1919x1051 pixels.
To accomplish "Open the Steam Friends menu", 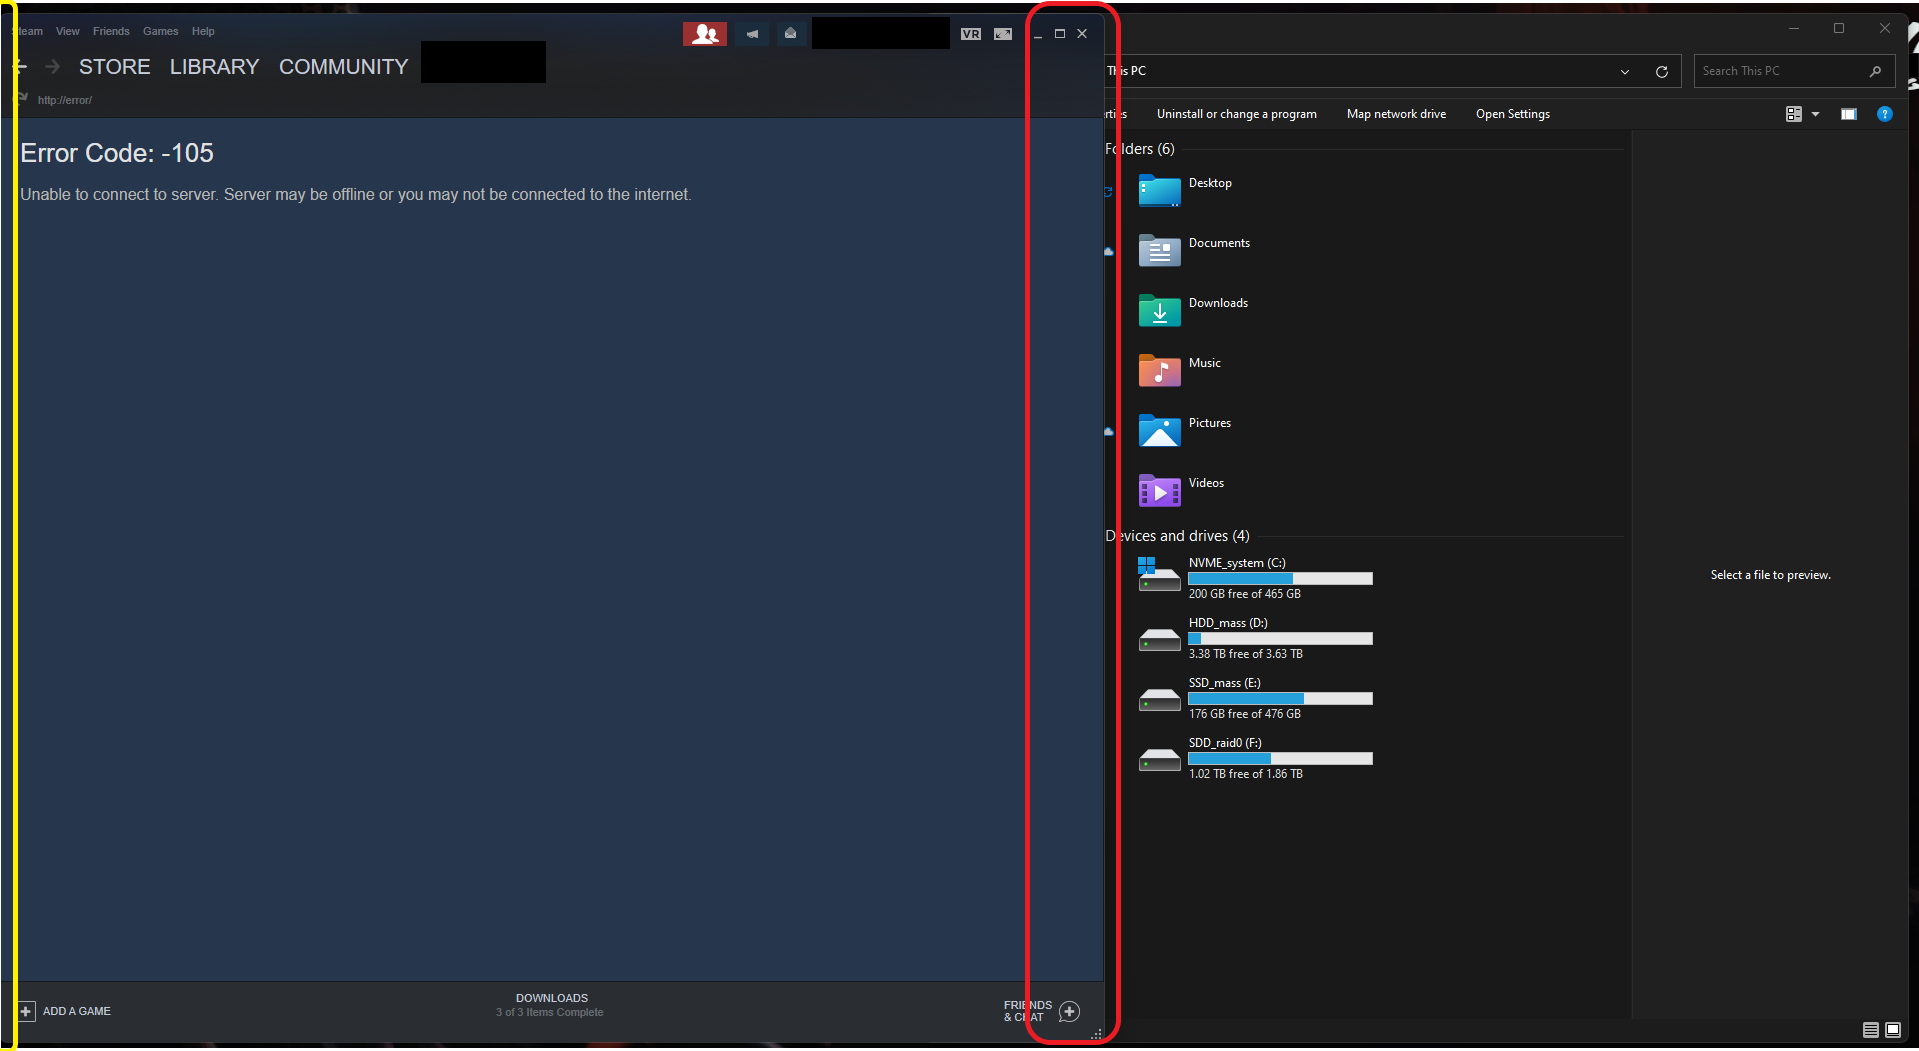I will [x=111, y=31].
